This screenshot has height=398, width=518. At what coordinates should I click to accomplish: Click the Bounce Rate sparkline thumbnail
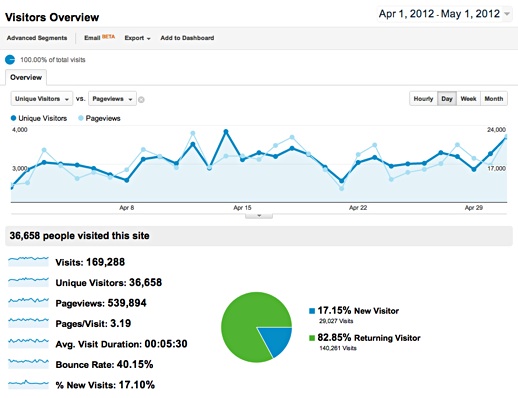(28, 364)
